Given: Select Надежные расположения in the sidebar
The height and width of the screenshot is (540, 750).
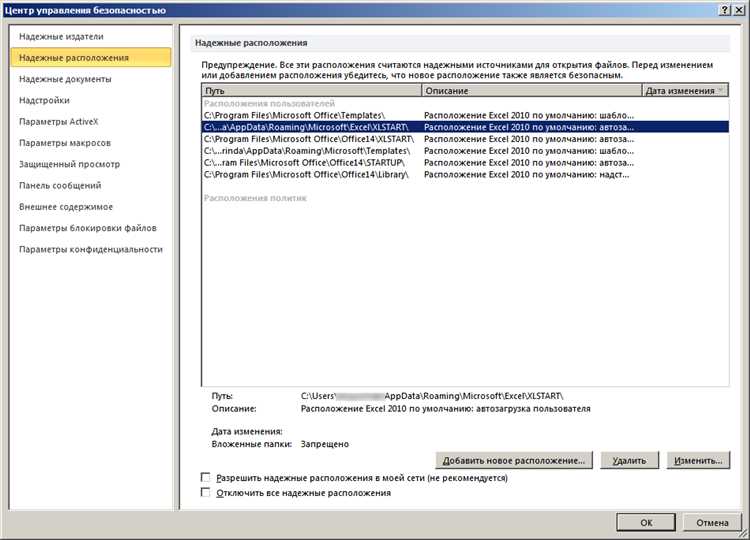Looking at the screenshot, I should [90, 57].
